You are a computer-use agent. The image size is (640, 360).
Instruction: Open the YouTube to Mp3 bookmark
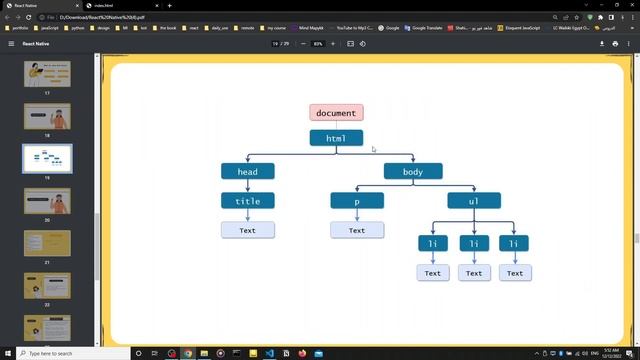[x=351, y=28]
